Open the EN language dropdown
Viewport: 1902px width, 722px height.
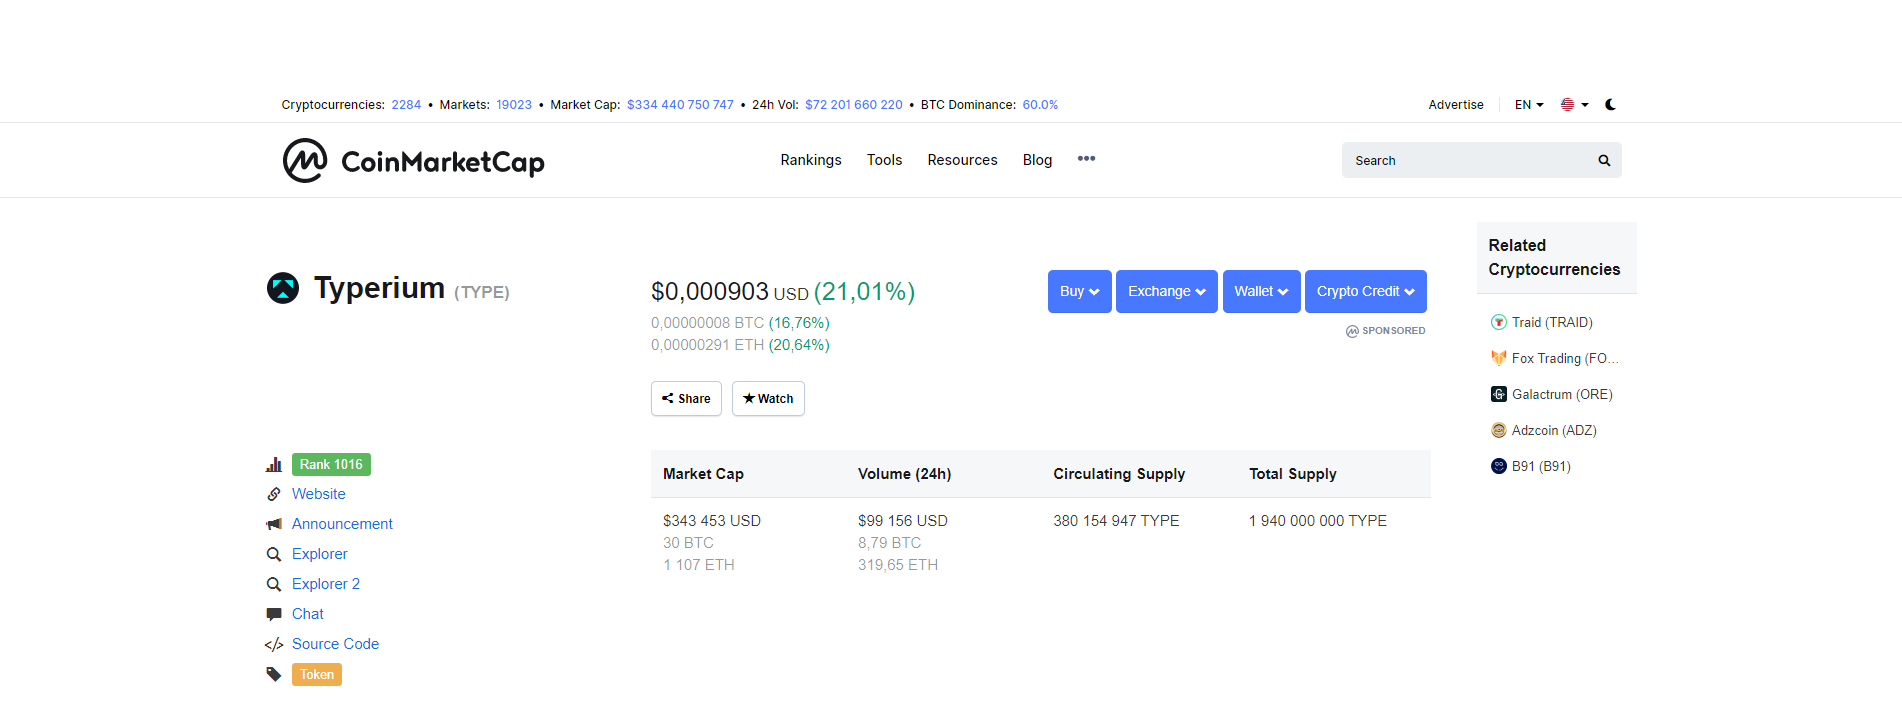[1529, 104]
